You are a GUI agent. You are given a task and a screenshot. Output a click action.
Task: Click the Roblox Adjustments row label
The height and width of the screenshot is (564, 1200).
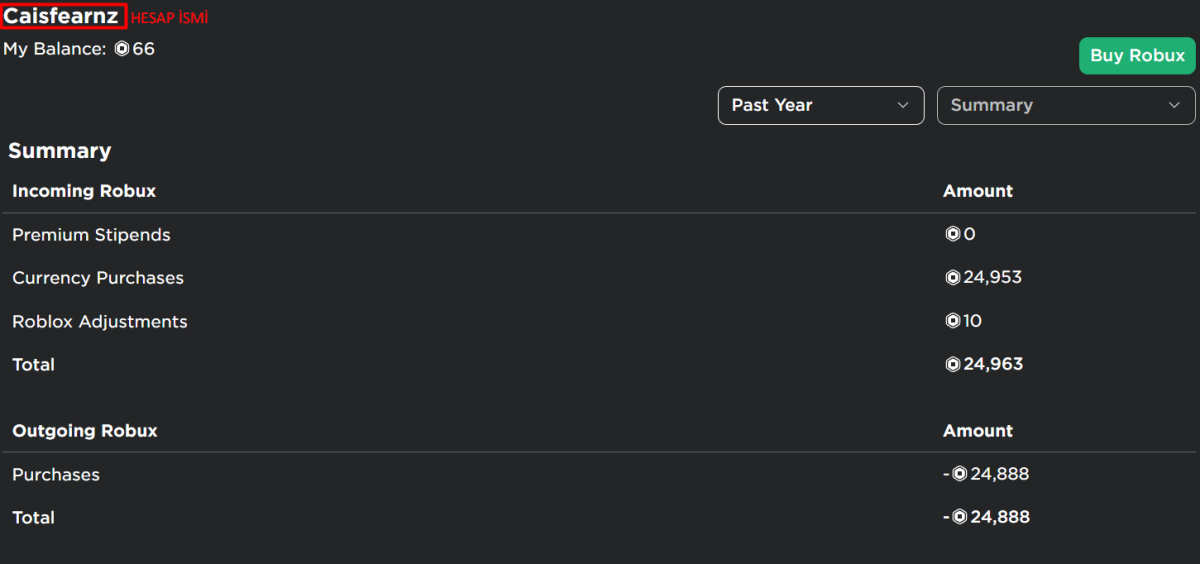(x=99, y=322)
